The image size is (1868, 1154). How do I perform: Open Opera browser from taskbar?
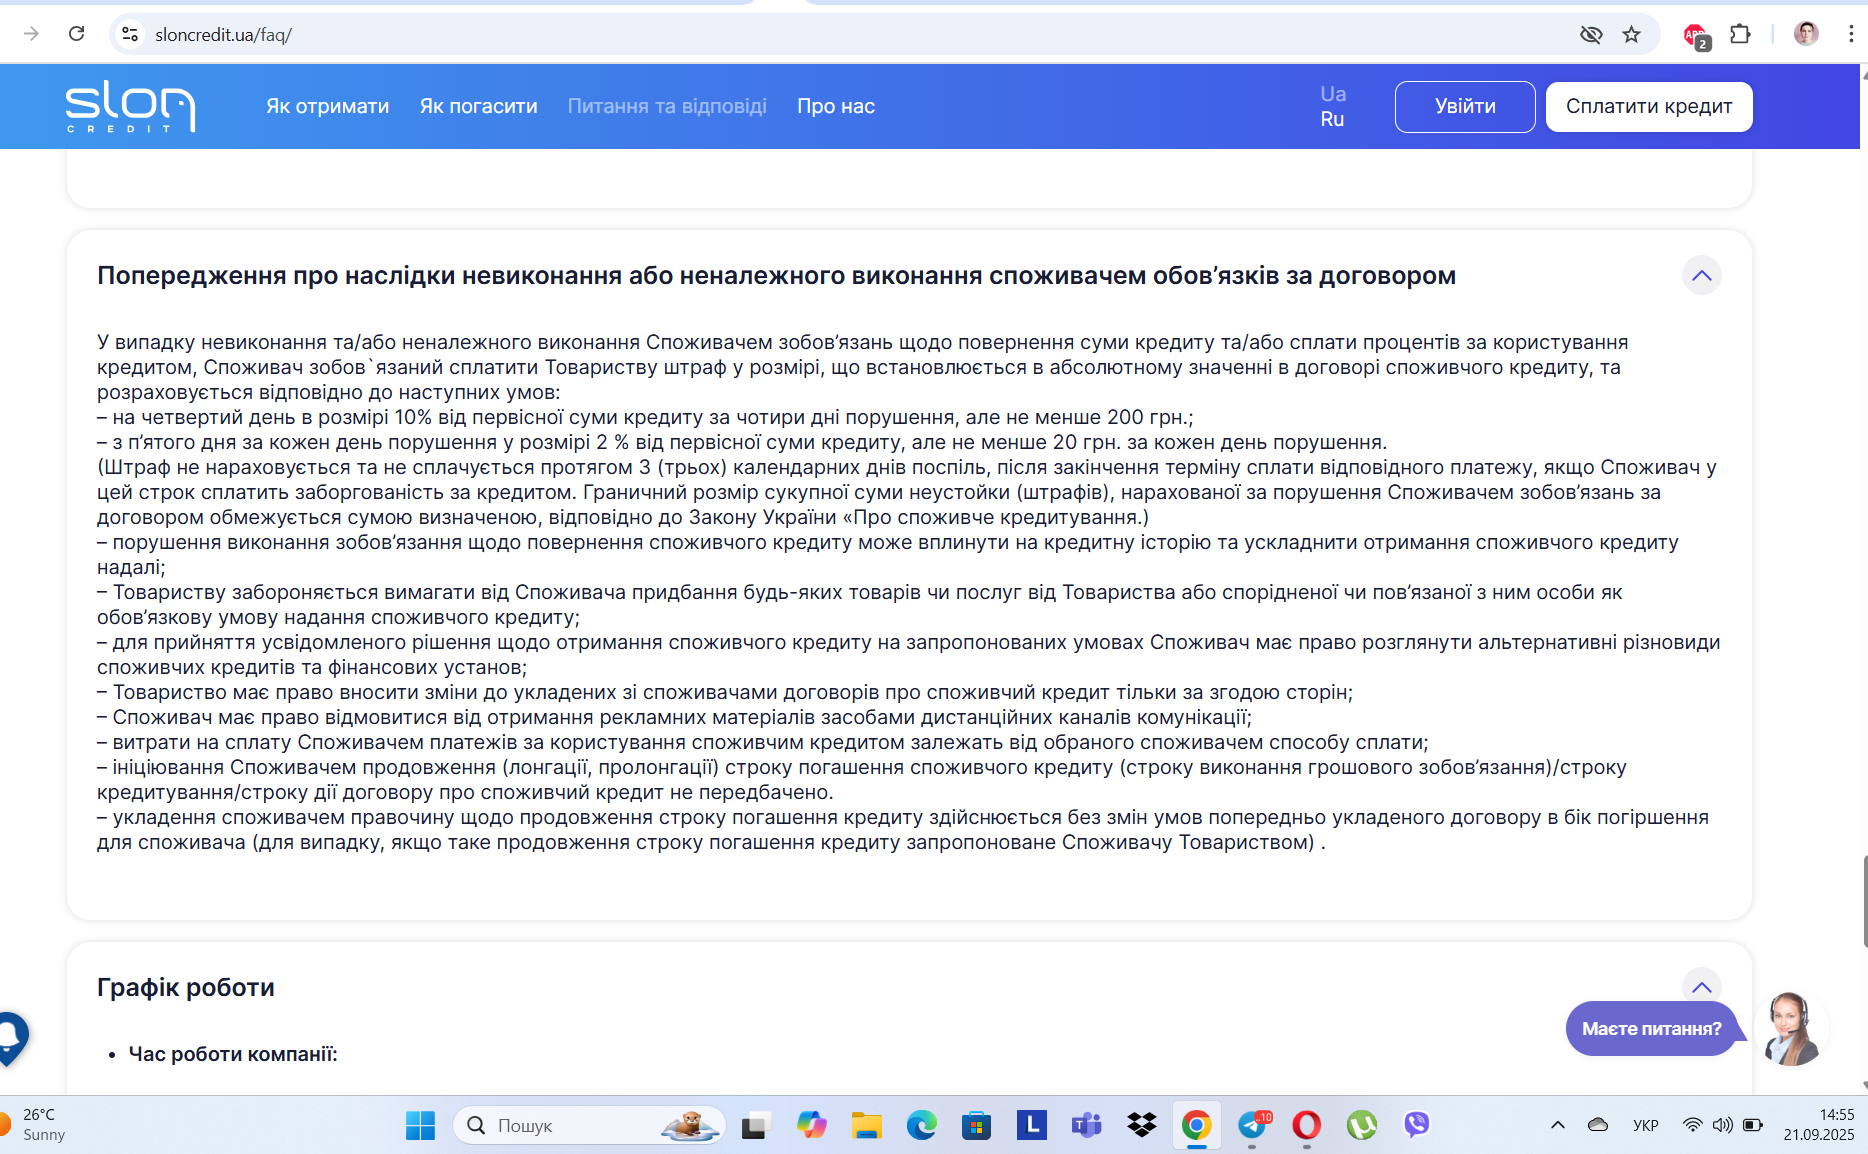[1306, 1125]
